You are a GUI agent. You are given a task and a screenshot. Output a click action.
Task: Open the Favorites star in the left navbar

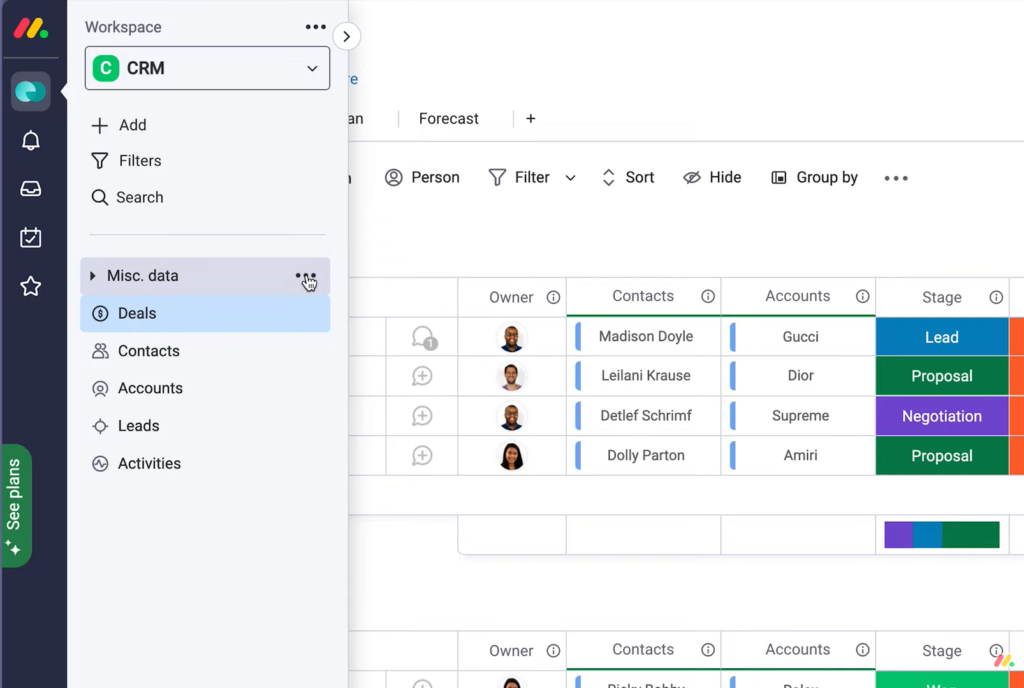click(x=30, y=286)
